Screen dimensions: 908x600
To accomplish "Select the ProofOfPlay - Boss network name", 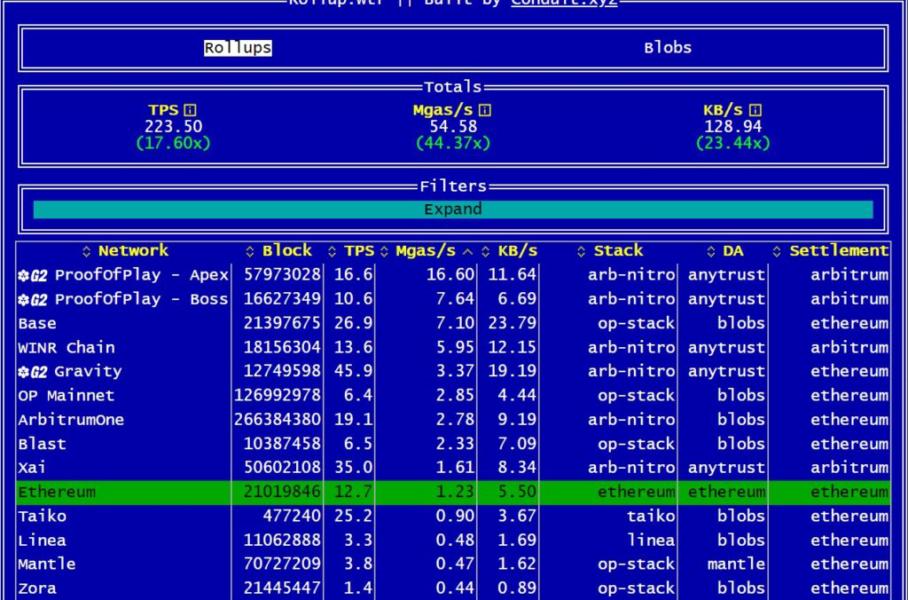I will tap(142, 299).
